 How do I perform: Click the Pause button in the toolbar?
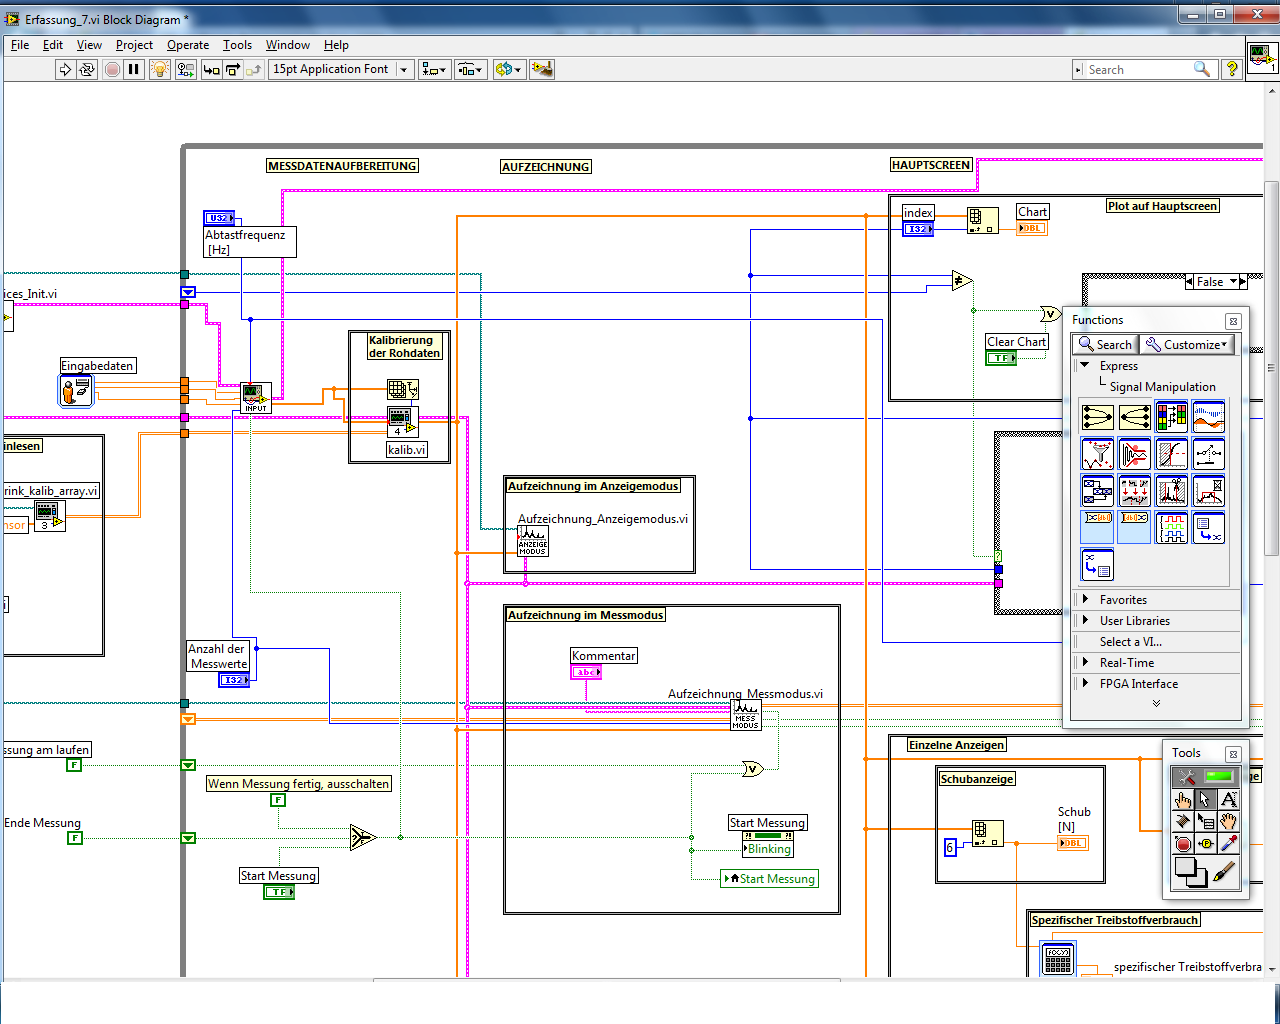point(134,69)
